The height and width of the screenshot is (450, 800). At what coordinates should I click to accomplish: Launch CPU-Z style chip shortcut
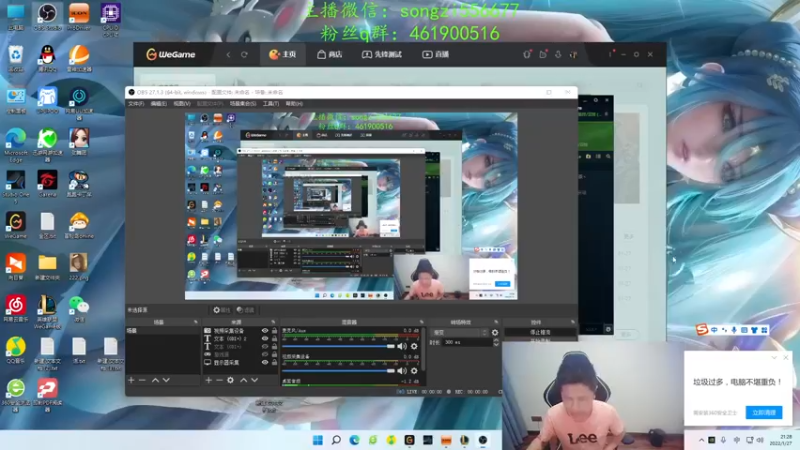(110, 18)
